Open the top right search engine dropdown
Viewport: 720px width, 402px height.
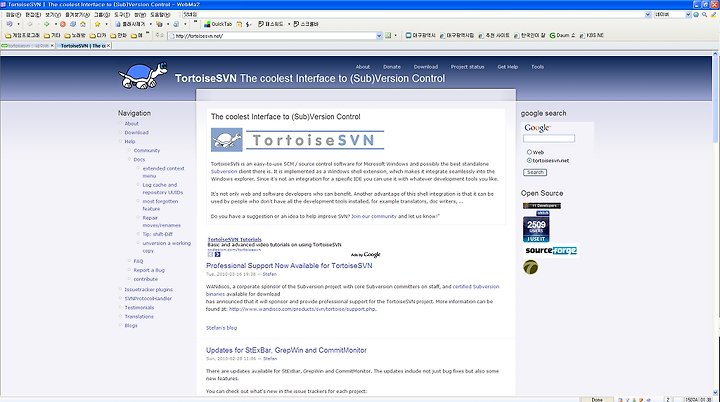(x=688, y=15)
